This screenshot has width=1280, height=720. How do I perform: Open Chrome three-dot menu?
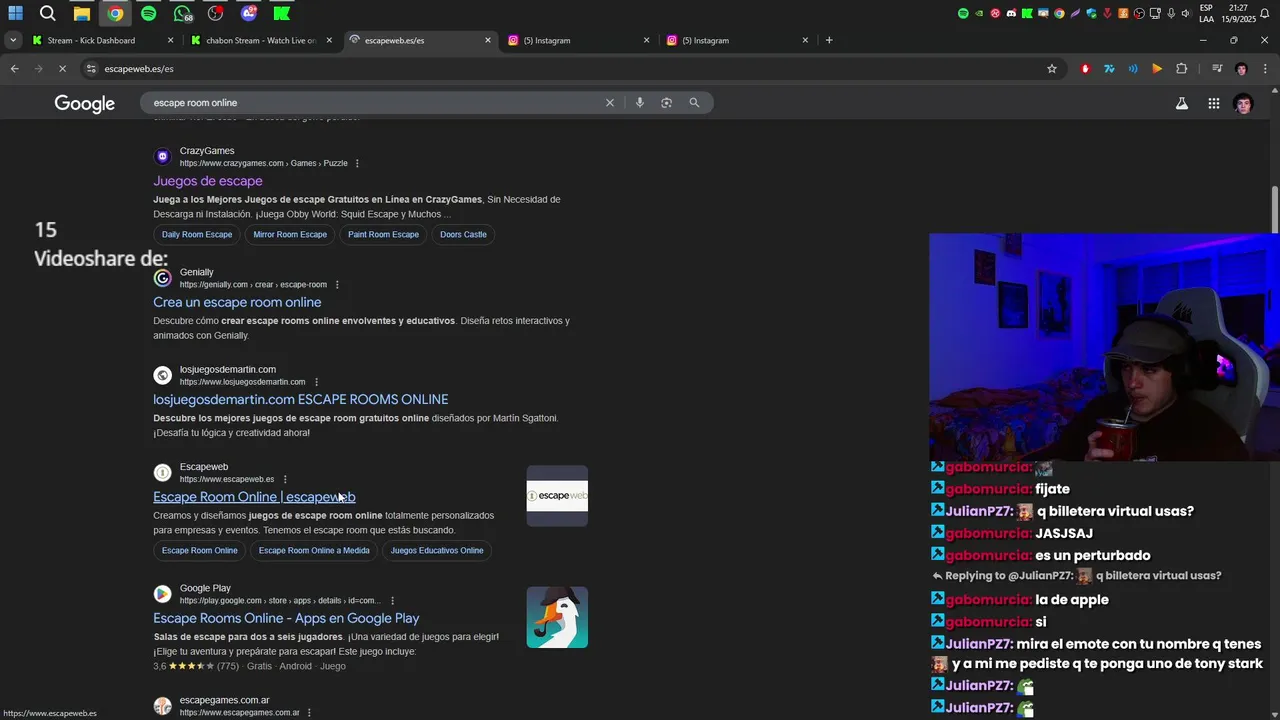click(1265, 69)
